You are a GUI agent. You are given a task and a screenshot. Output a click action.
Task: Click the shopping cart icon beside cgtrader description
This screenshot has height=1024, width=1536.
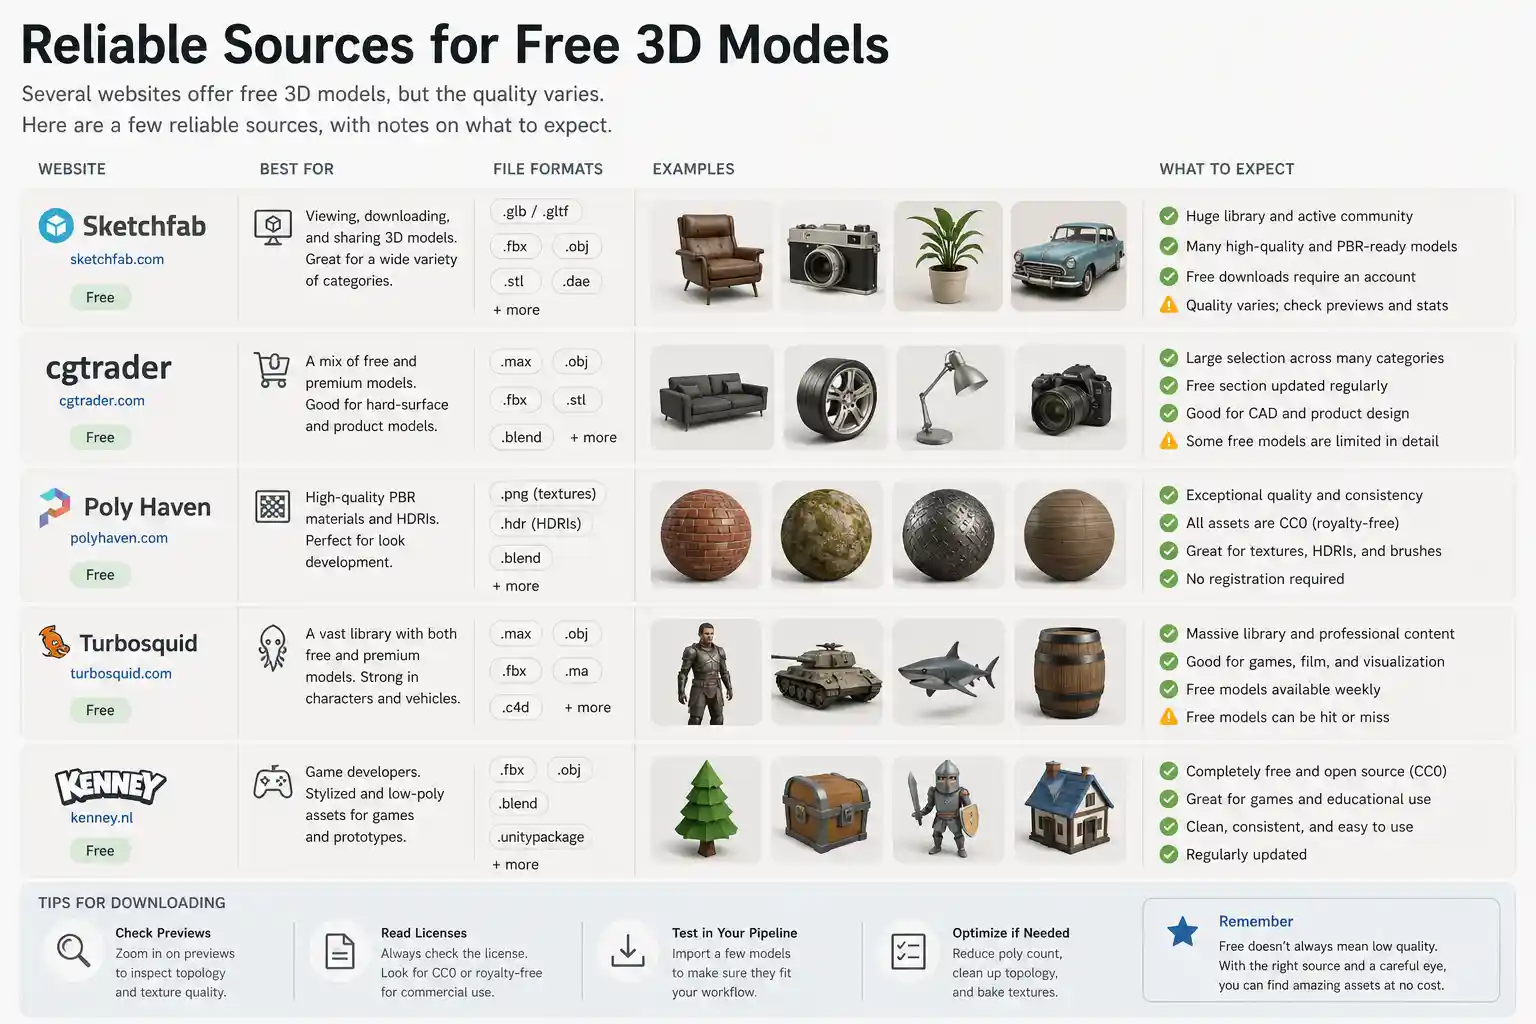click(x=272, y=370)
